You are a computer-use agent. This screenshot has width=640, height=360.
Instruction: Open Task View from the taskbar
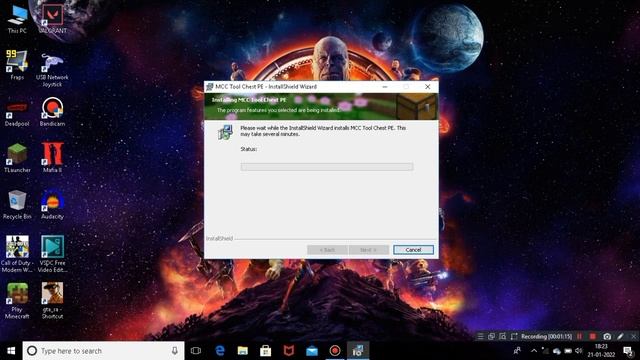196,351
